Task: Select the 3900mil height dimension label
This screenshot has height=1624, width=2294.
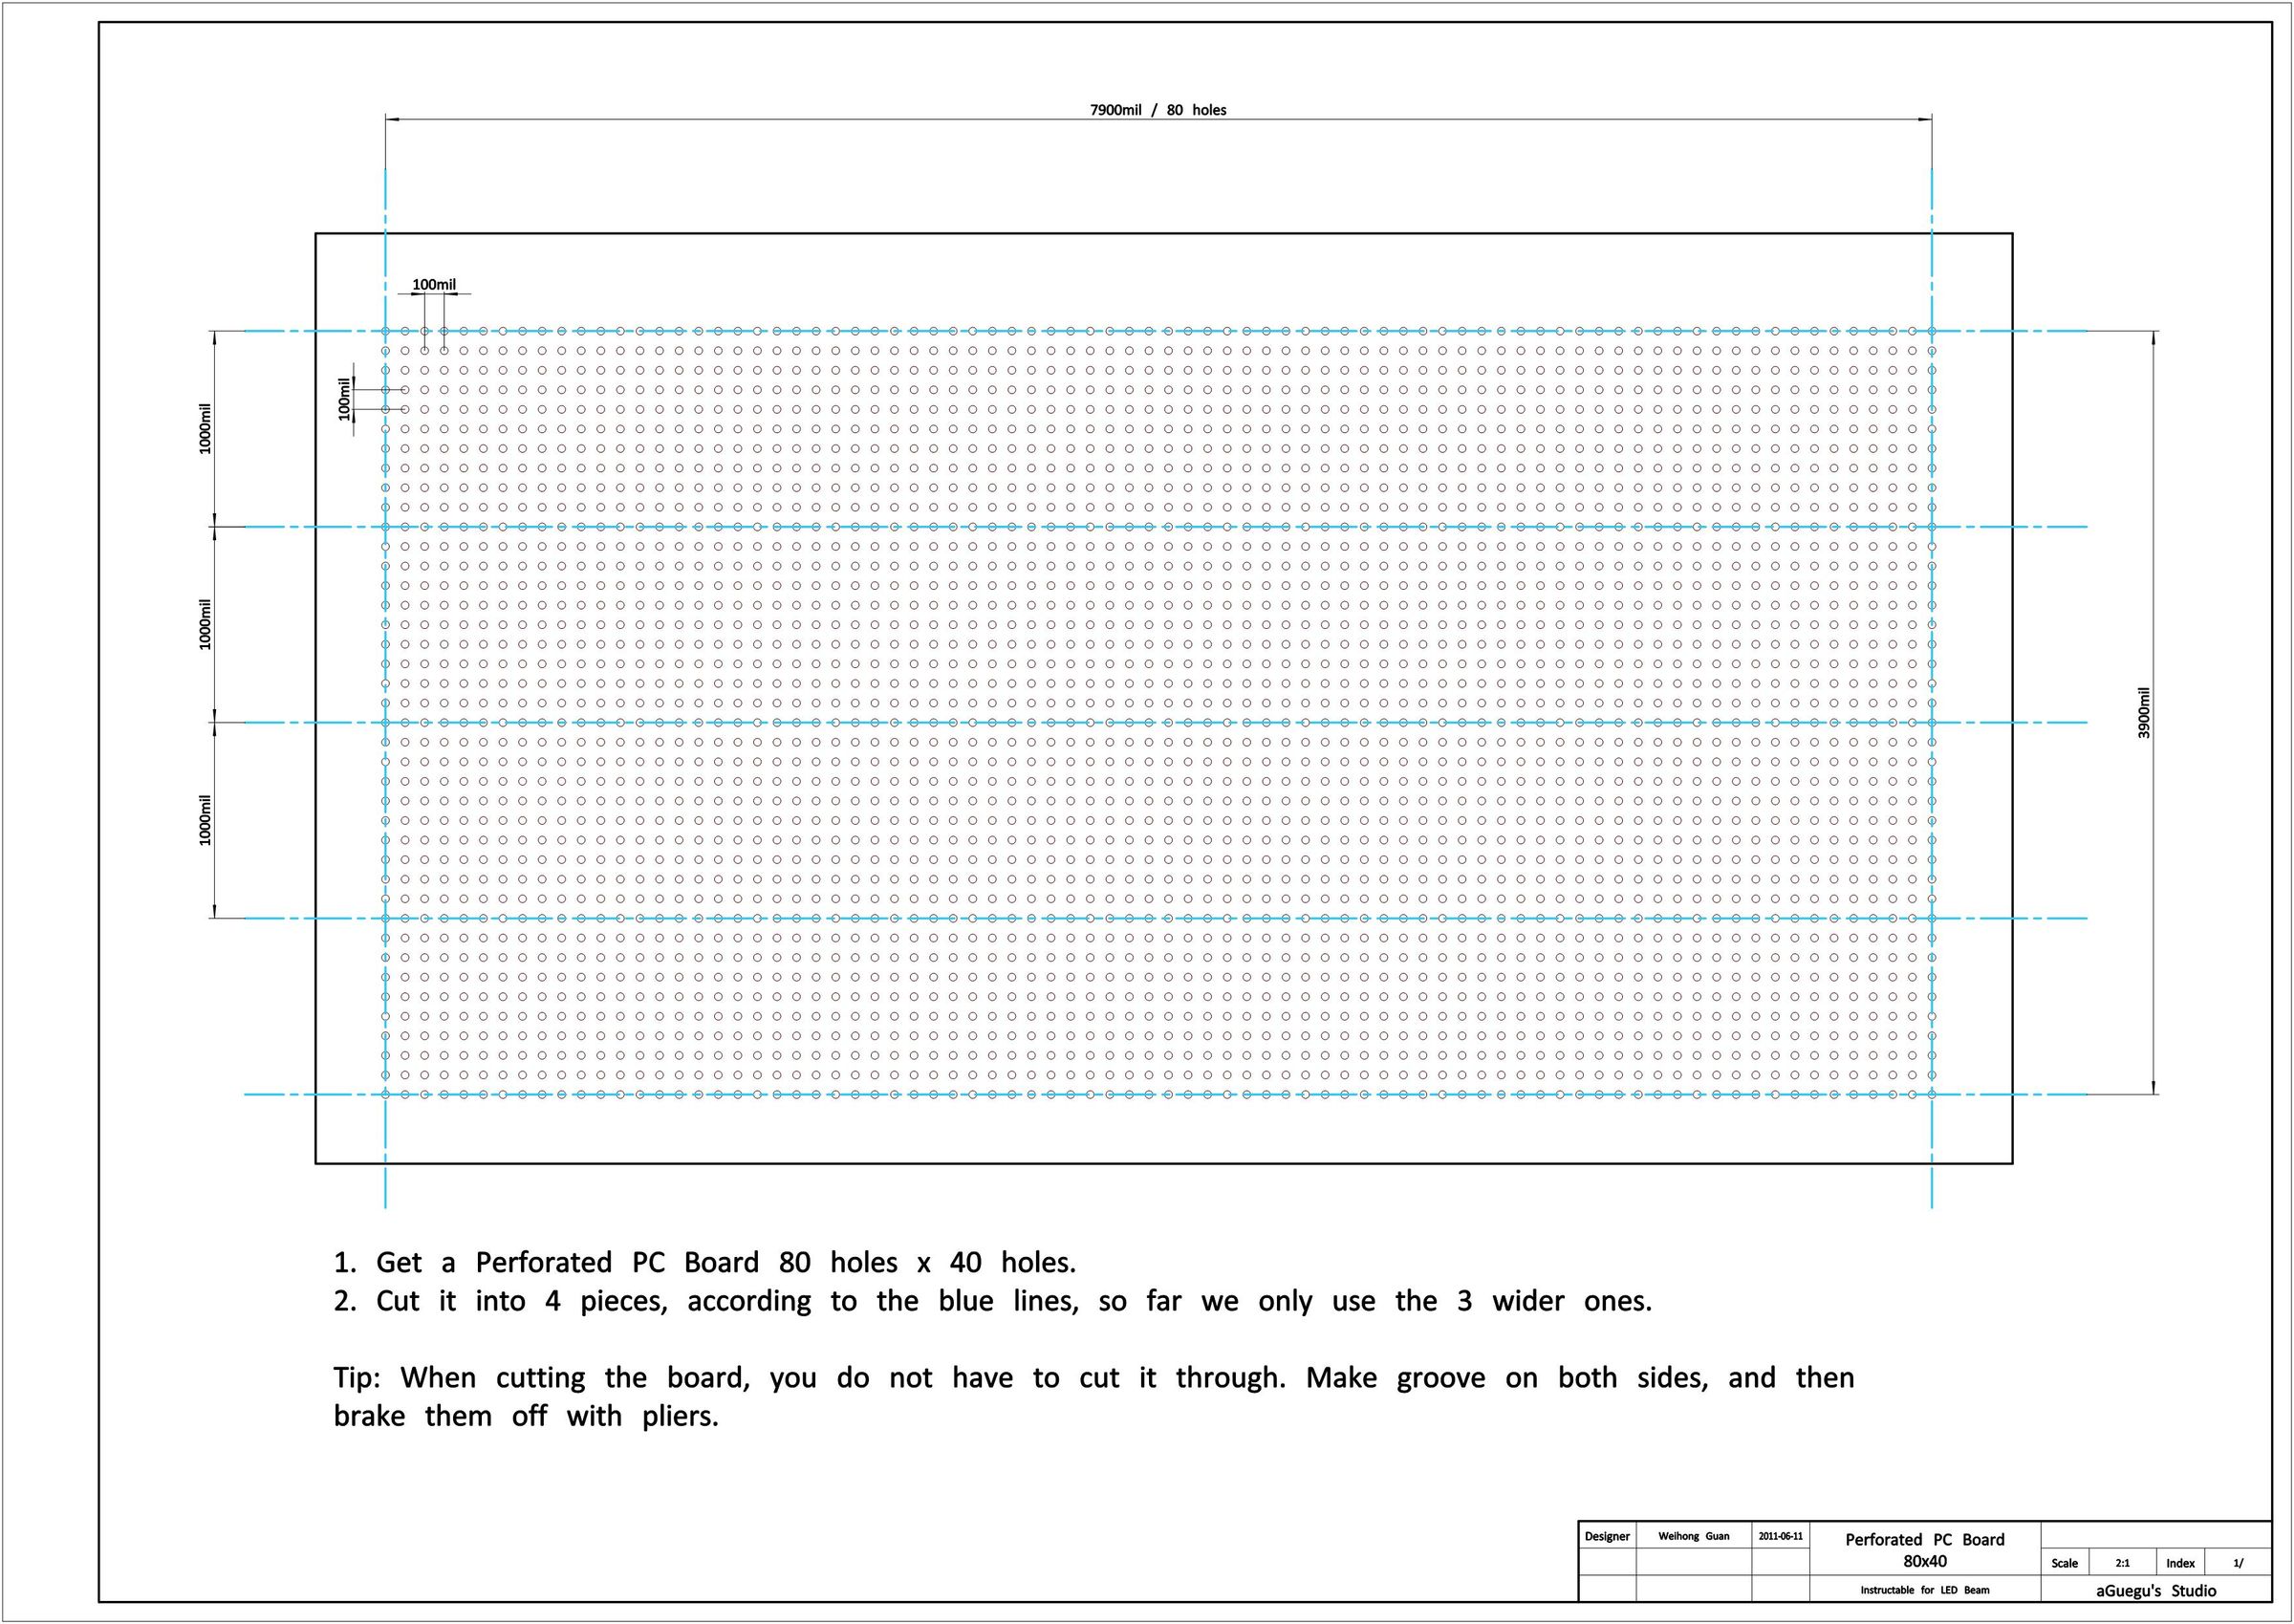Action: click(2143, 713)
